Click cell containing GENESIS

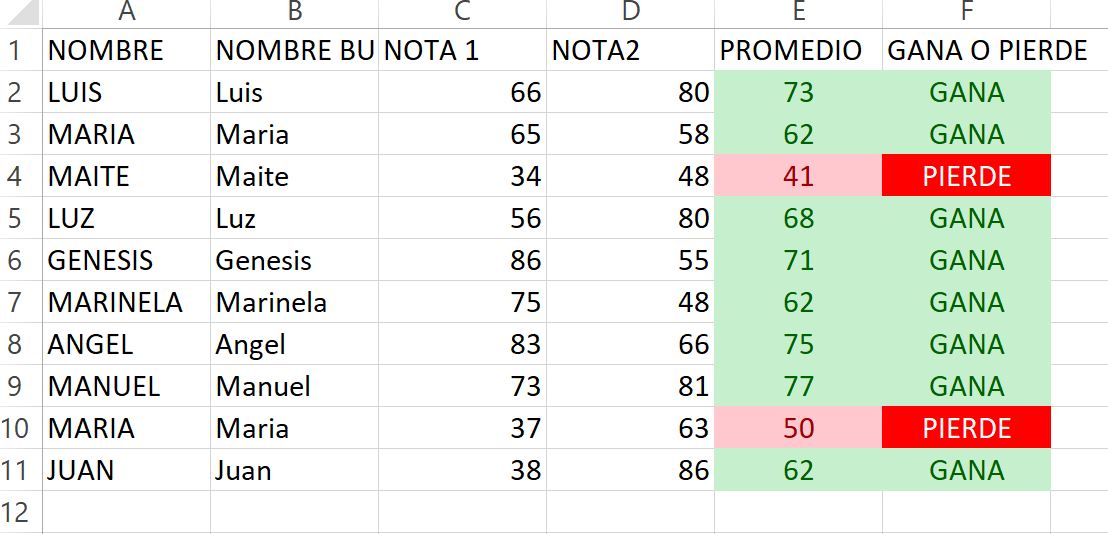126,260
